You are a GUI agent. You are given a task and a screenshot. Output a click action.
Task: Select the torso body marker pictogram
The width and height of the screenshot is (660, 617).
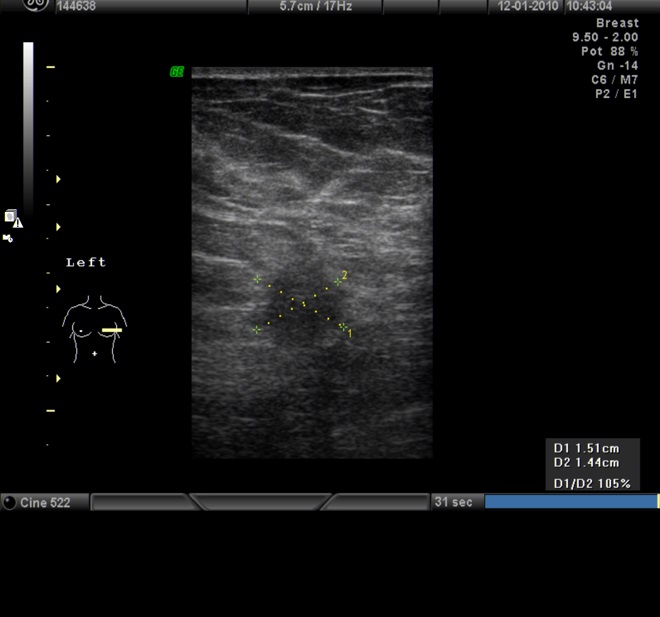(x=94, y=329)
